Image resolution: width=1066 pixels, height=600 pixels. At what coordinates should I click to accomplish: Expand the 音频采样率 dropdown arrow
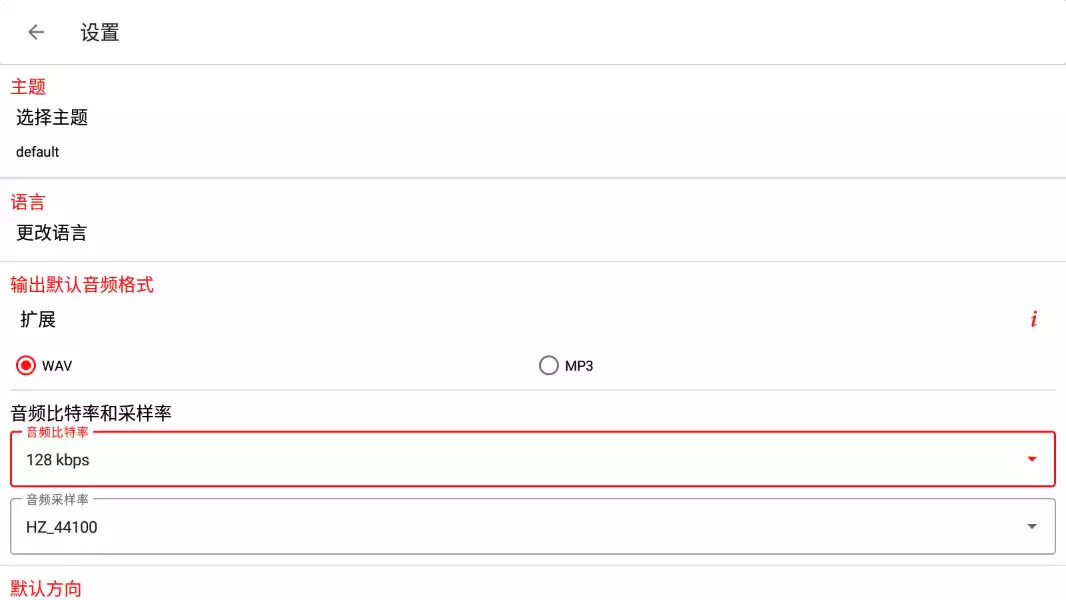click(x=1032, y=527)
